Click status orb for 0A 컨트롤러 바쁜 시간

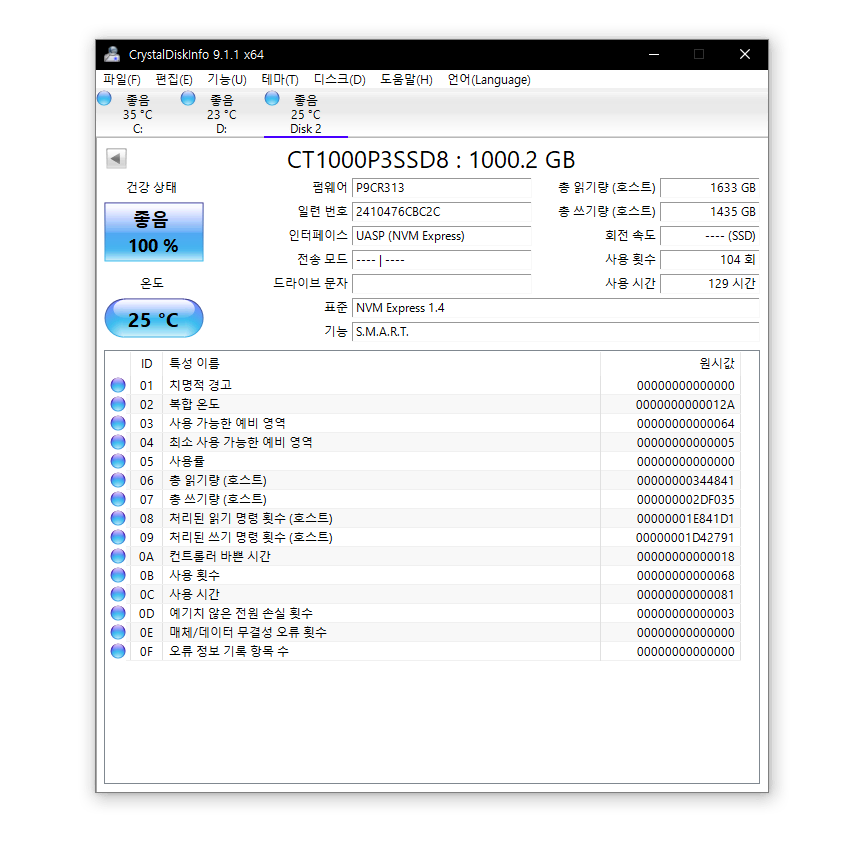[x=118, y=556]
